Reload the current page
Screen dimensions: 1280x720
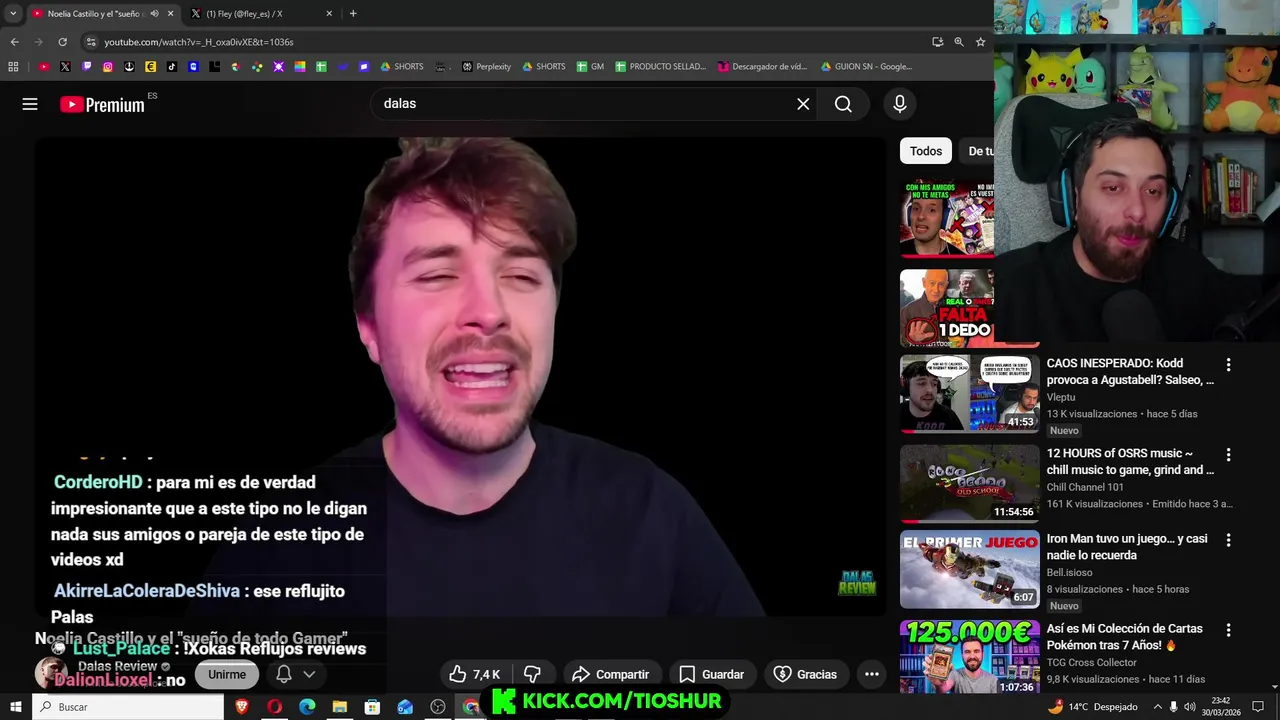pos(62,42)
